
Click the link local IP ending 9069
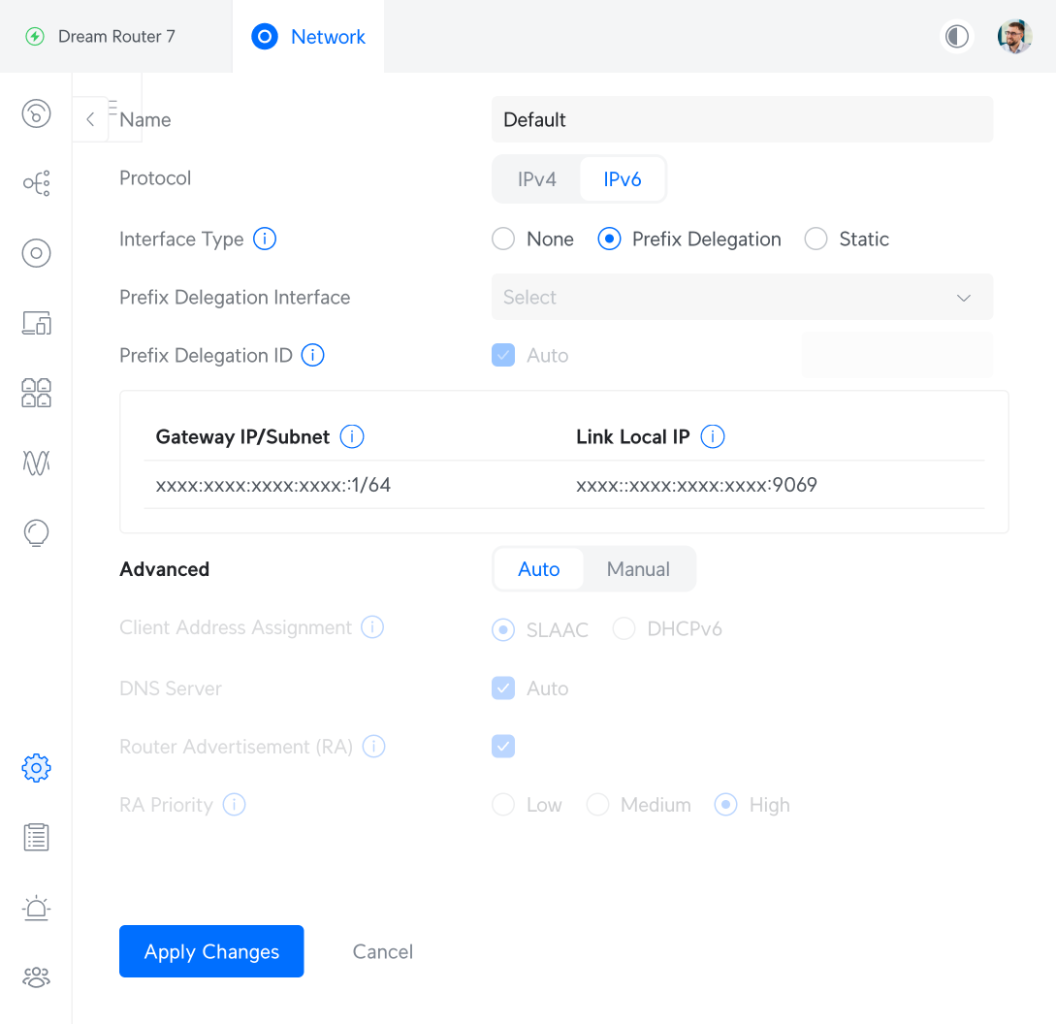(x=696, y=485)
